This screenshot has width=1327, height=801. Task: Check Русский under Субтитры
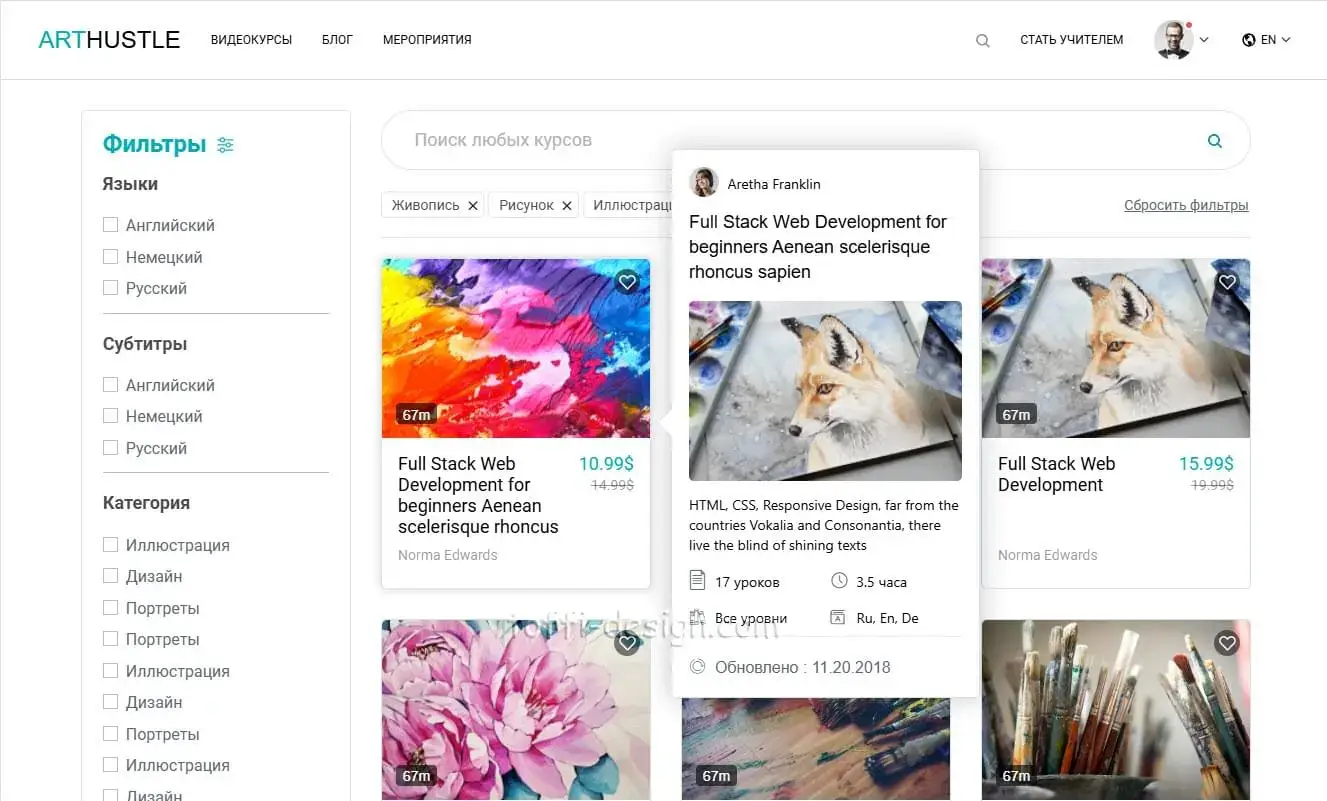[110, 448]
